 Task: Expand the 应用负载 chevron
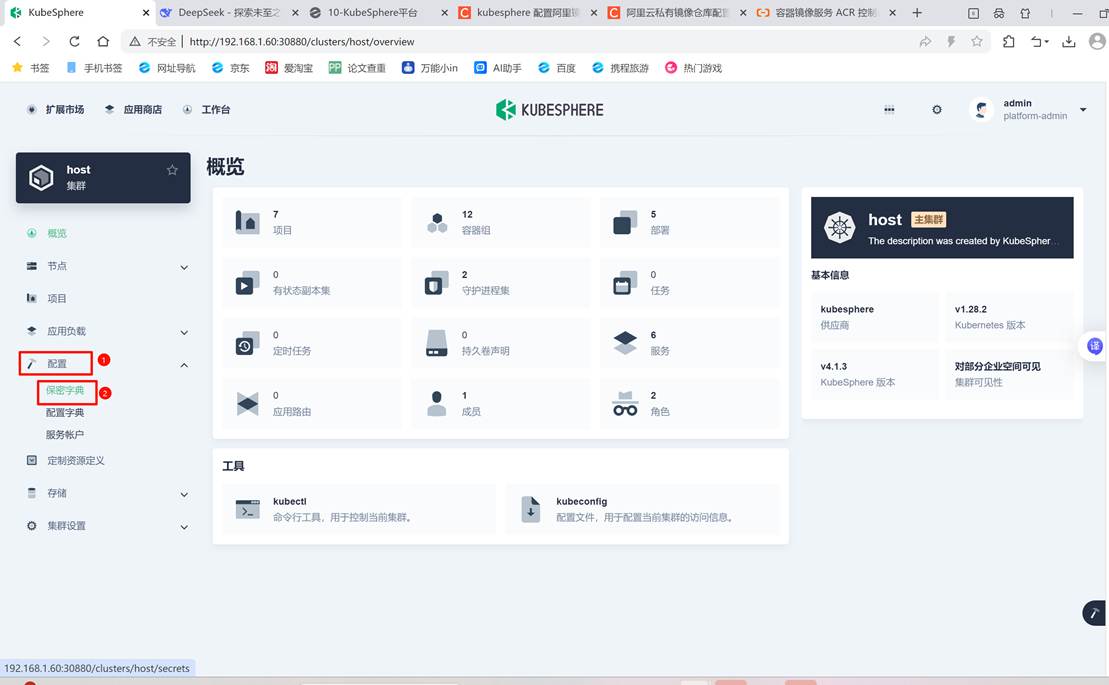coord(184,332)
